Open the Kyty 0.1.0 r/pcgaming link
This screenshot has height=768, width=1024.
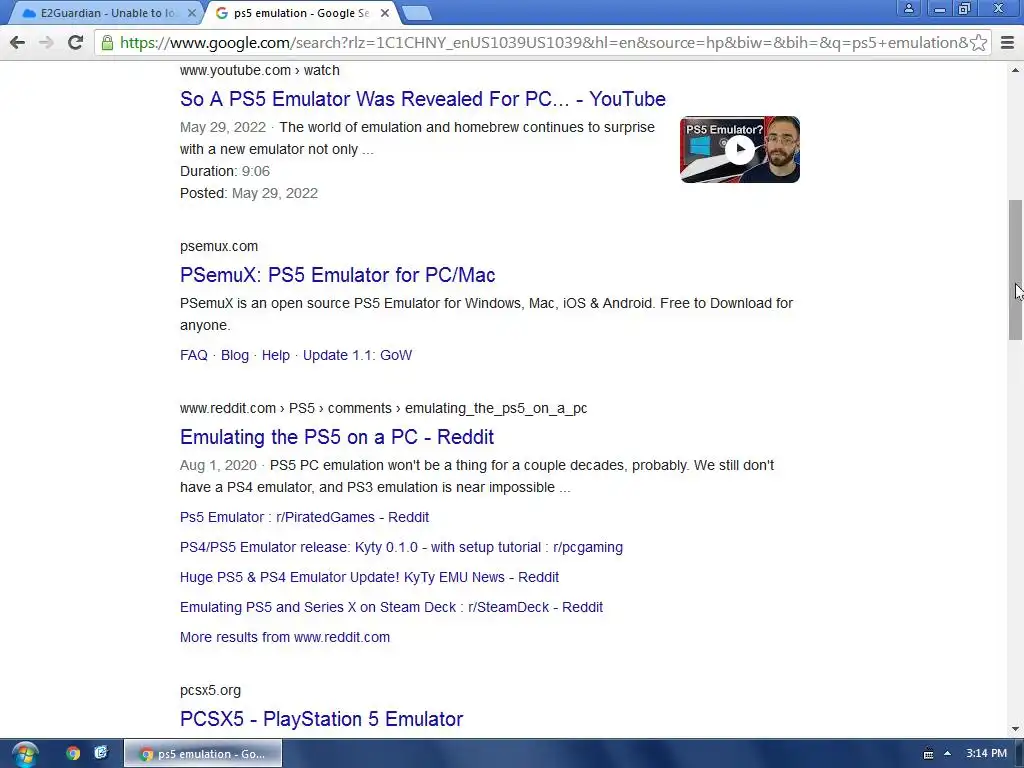401,547
